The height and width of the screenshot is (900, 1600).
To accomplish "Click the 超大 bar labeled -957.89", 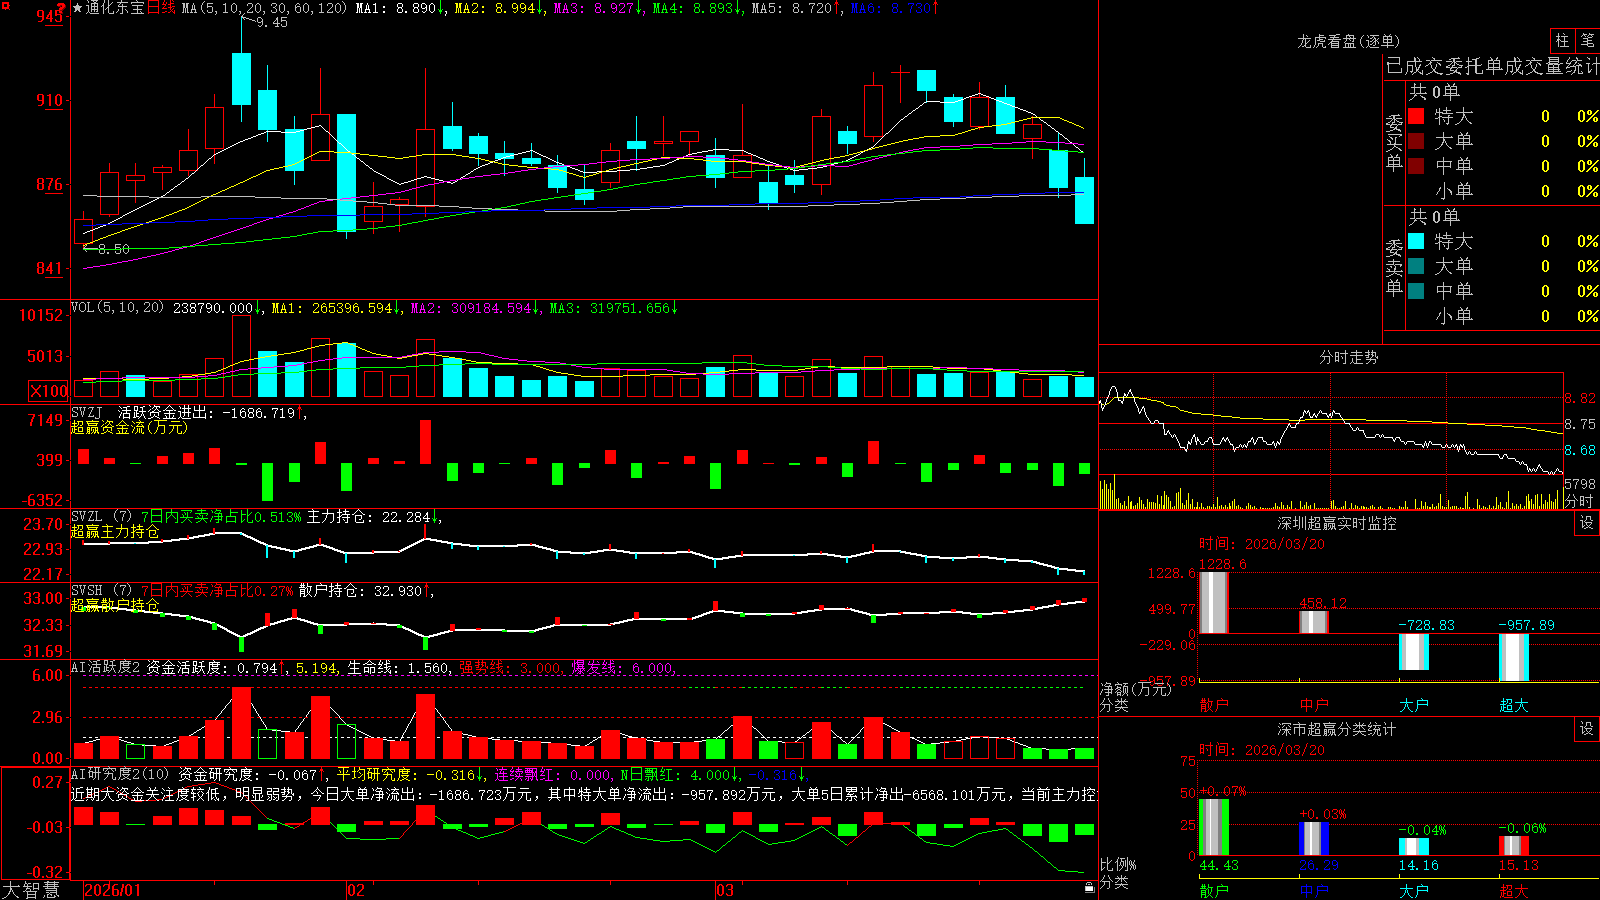I will click(x=1514, y=658).
